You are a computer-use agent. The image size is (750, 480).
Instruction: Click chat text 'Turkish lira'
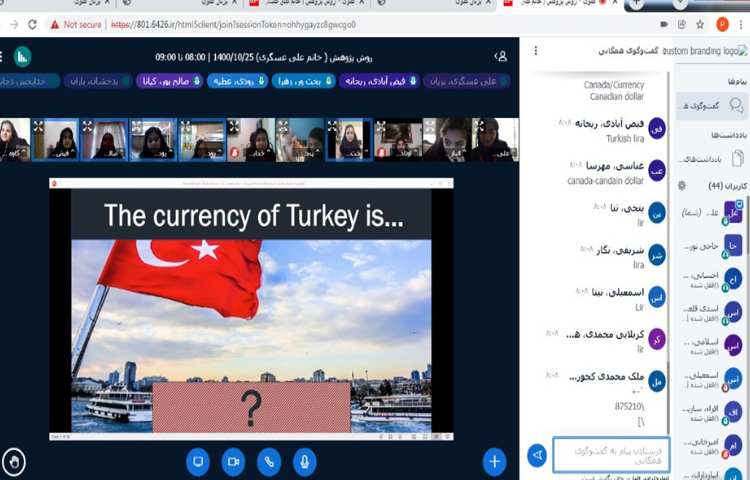pyautogui.click(x=625, y=139)
